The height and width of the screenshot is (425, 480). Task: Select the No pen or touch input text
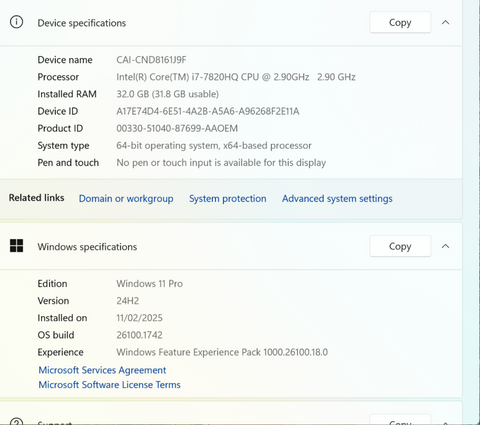[x=221, y=163]
